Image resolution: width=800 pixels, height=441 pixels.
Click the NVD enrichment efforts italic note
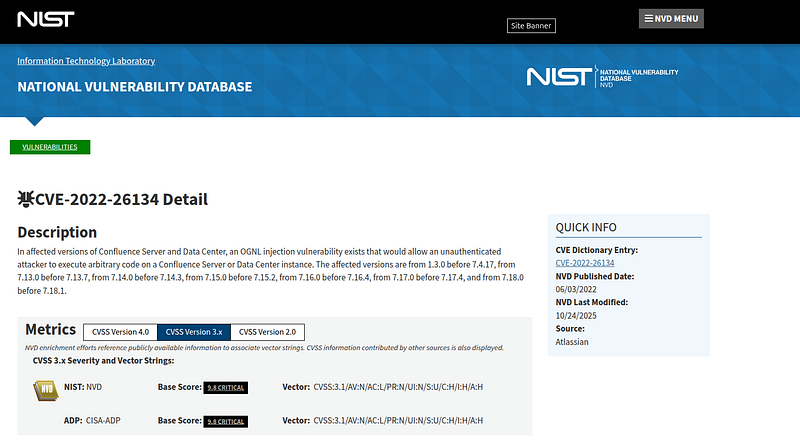coord(264,348)
